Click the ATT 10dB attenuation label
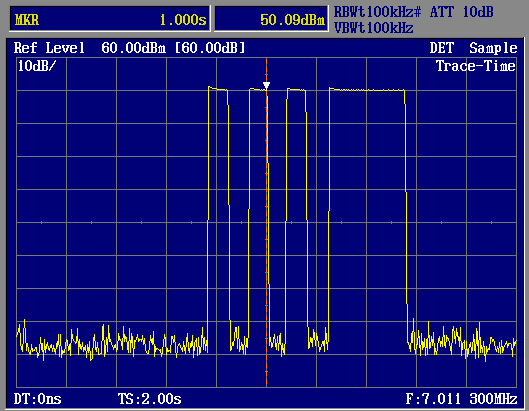The width and height of the screenshot is (529, 411). (462, 12)
